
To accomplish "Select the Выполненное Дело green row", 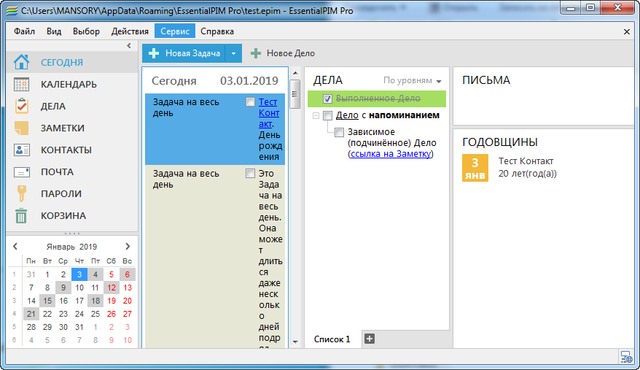I will coord(376,99).
